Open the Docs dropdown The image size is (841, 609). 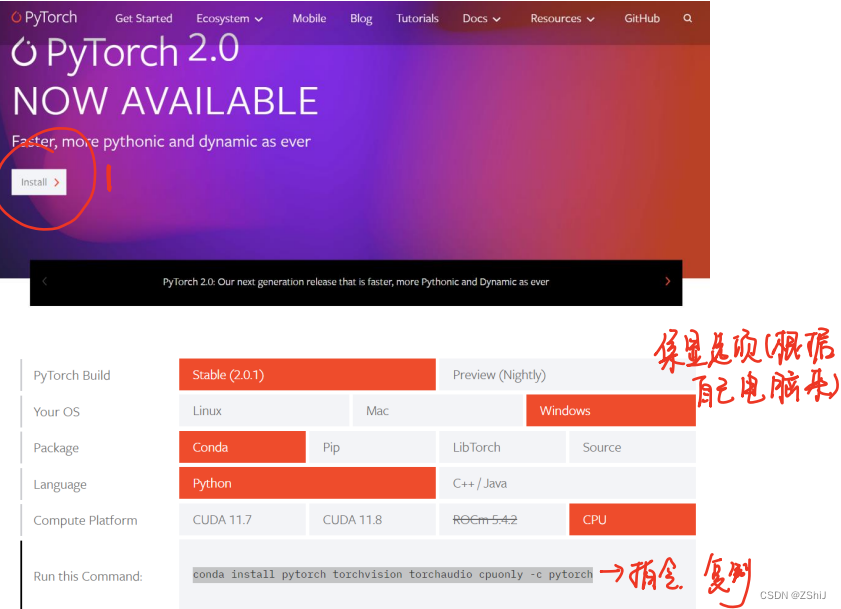pos(480,17)
